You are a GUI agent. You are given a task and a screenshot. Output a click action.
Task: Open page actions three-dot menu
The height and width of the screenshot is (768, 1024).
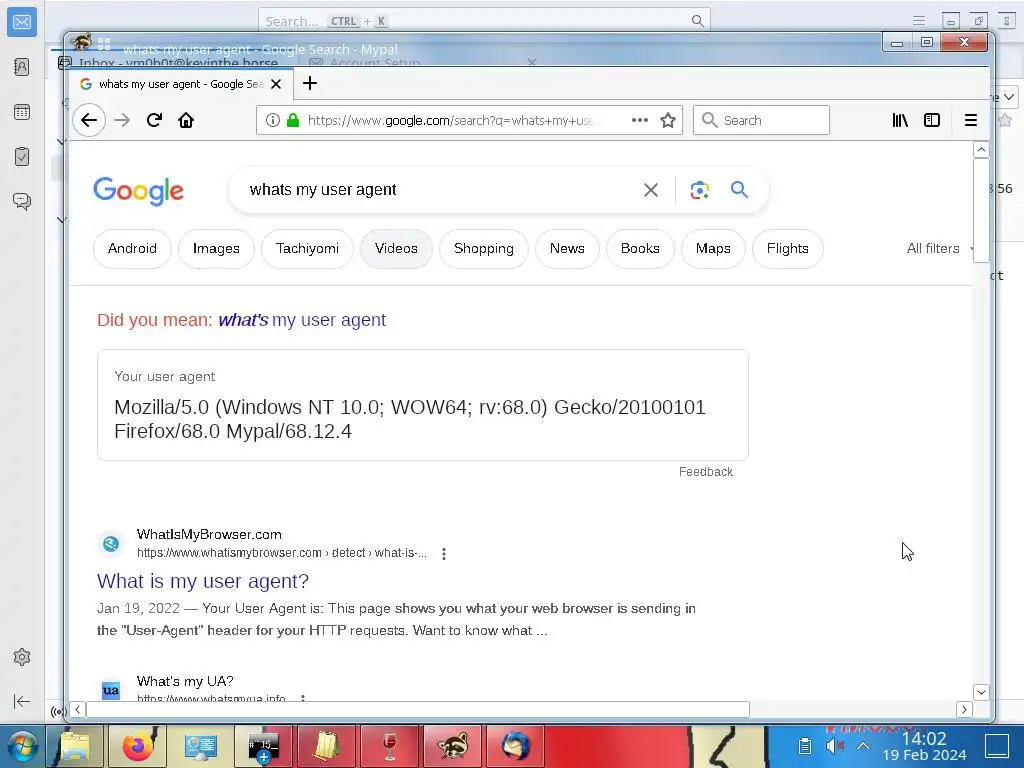[640, 120]
